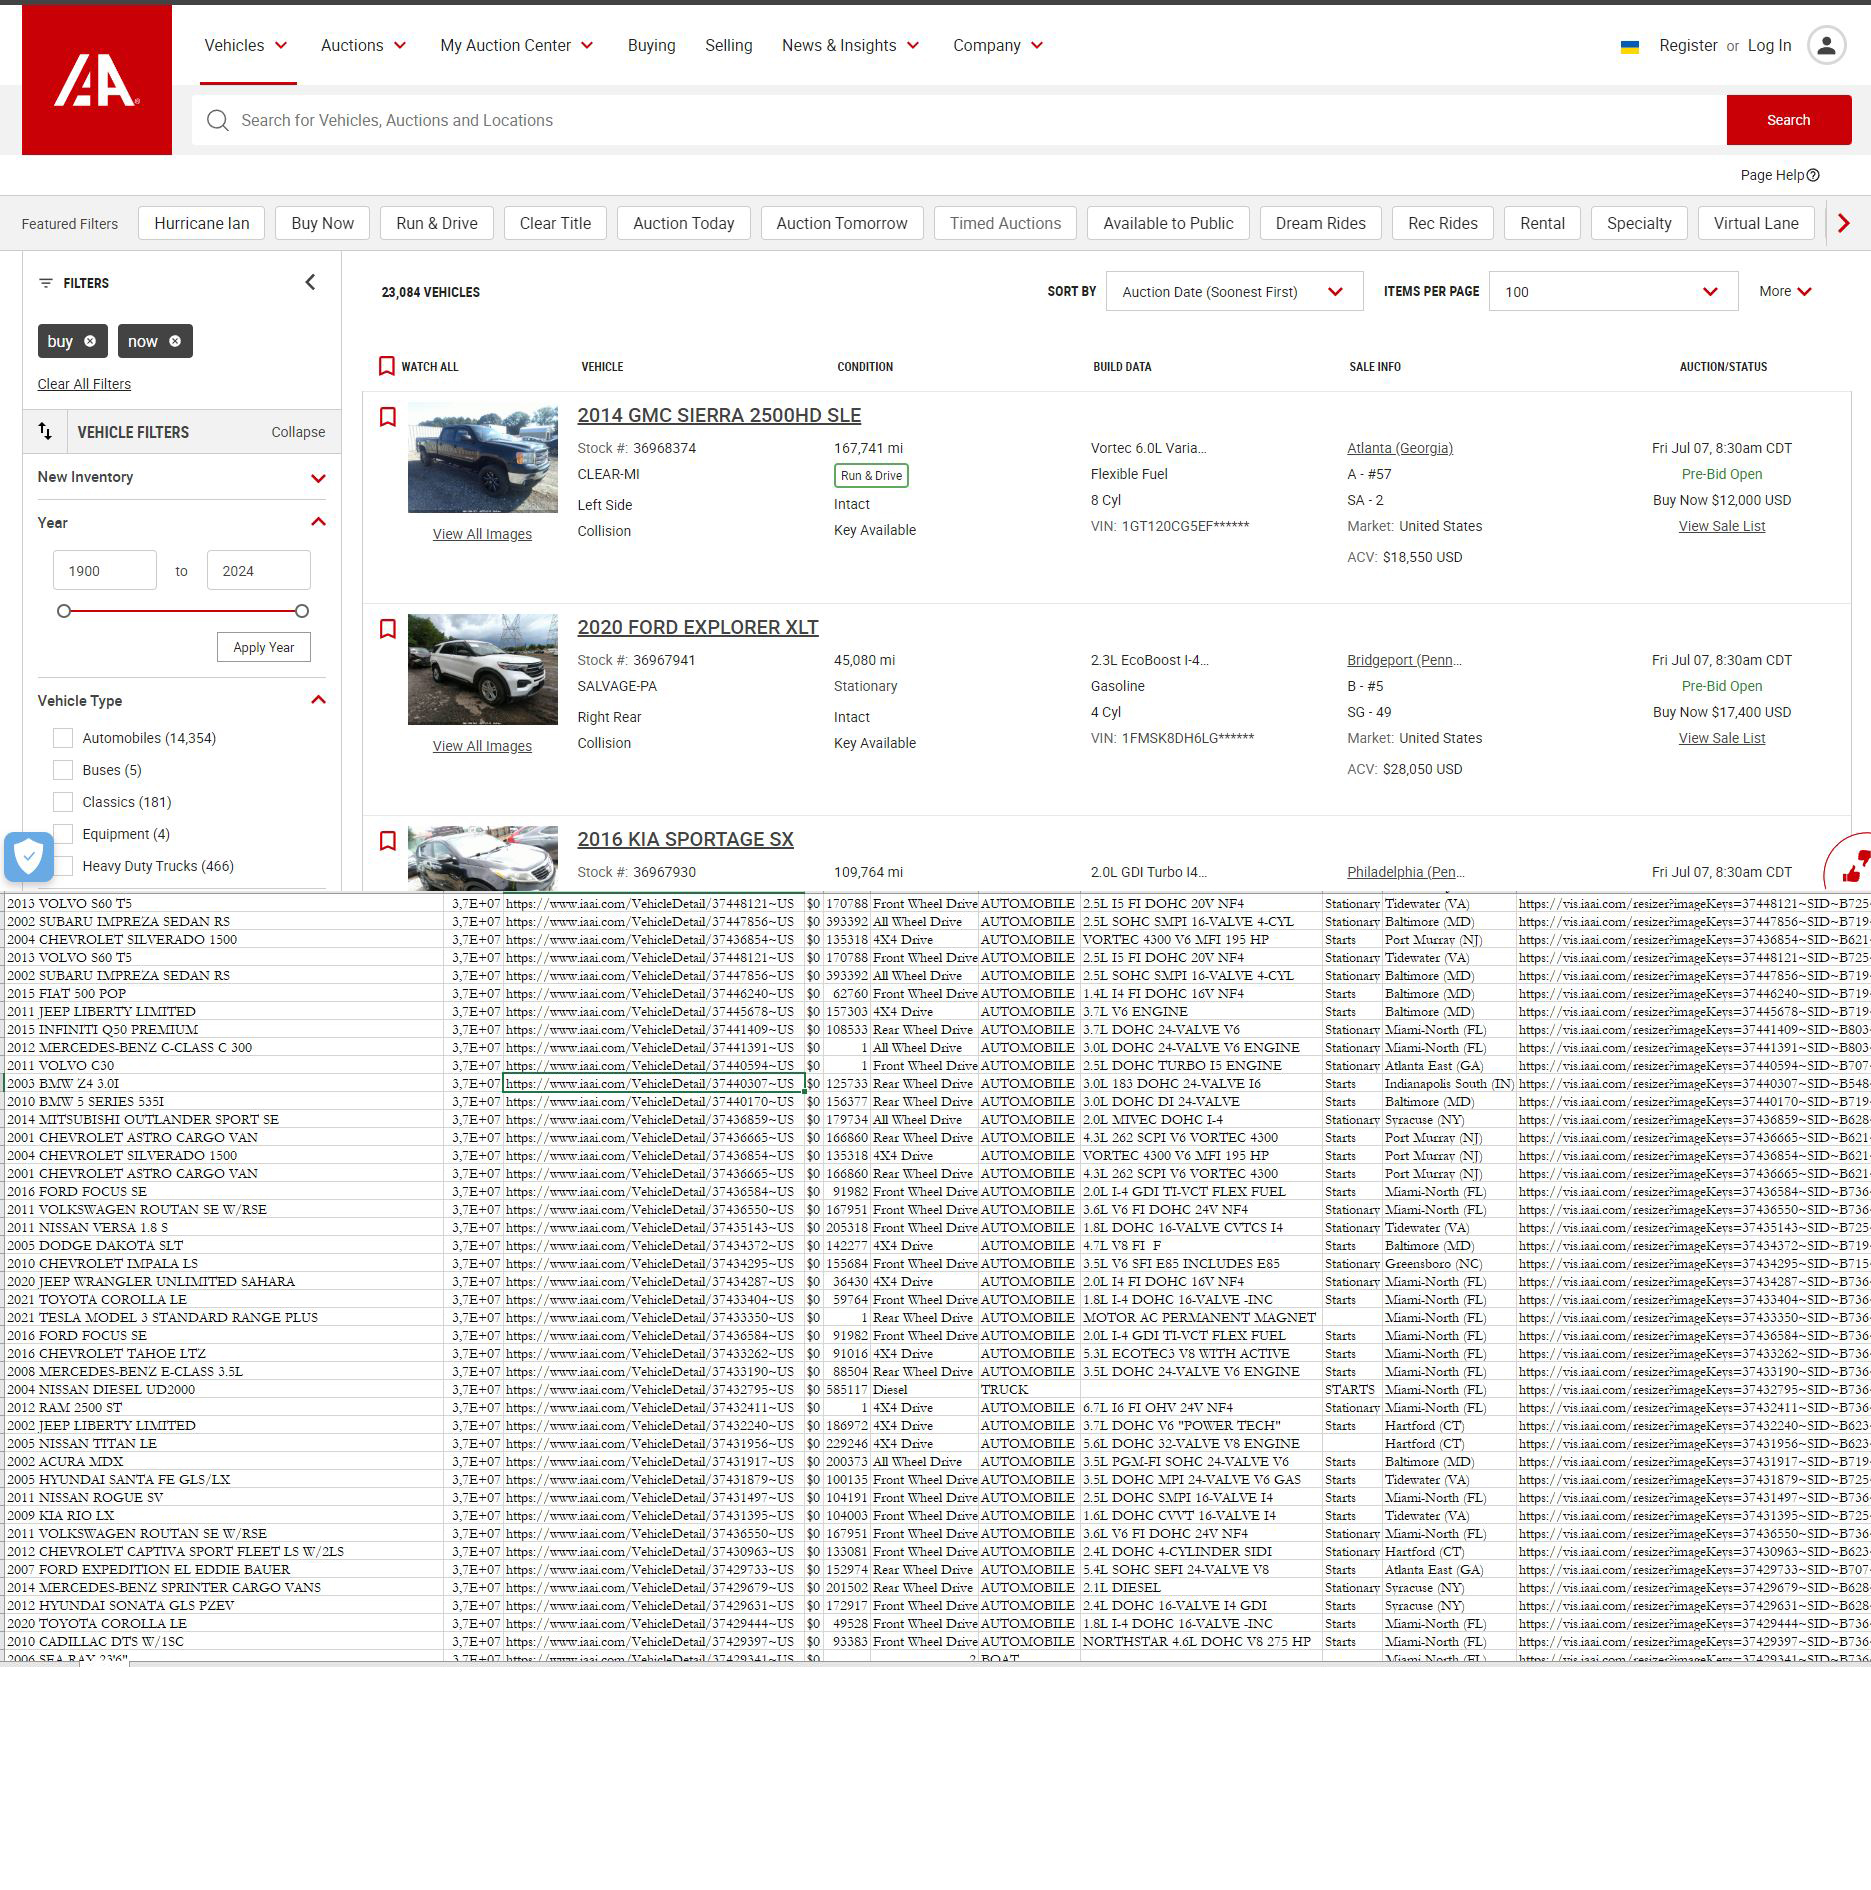This screenshot has width=1871, height=1890.
Task: Click the Atlanta (Georgia) branch link
Action: [1400, 448]
